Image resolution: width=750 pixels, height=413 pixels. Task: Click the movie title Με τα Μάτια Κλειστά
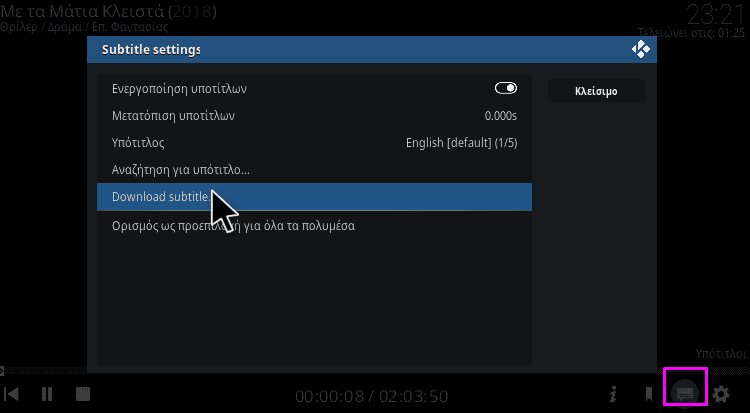pyautogui.click(x=82, y=11)
